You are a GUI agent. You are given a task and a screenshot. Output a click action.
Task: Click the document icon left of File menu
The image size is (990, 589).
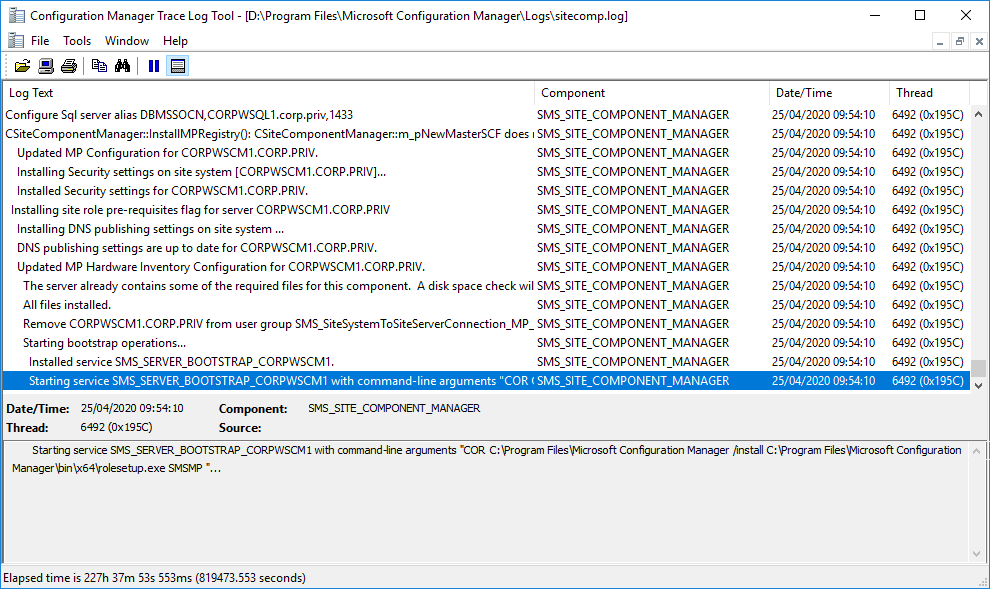click(x=15, y=41)
